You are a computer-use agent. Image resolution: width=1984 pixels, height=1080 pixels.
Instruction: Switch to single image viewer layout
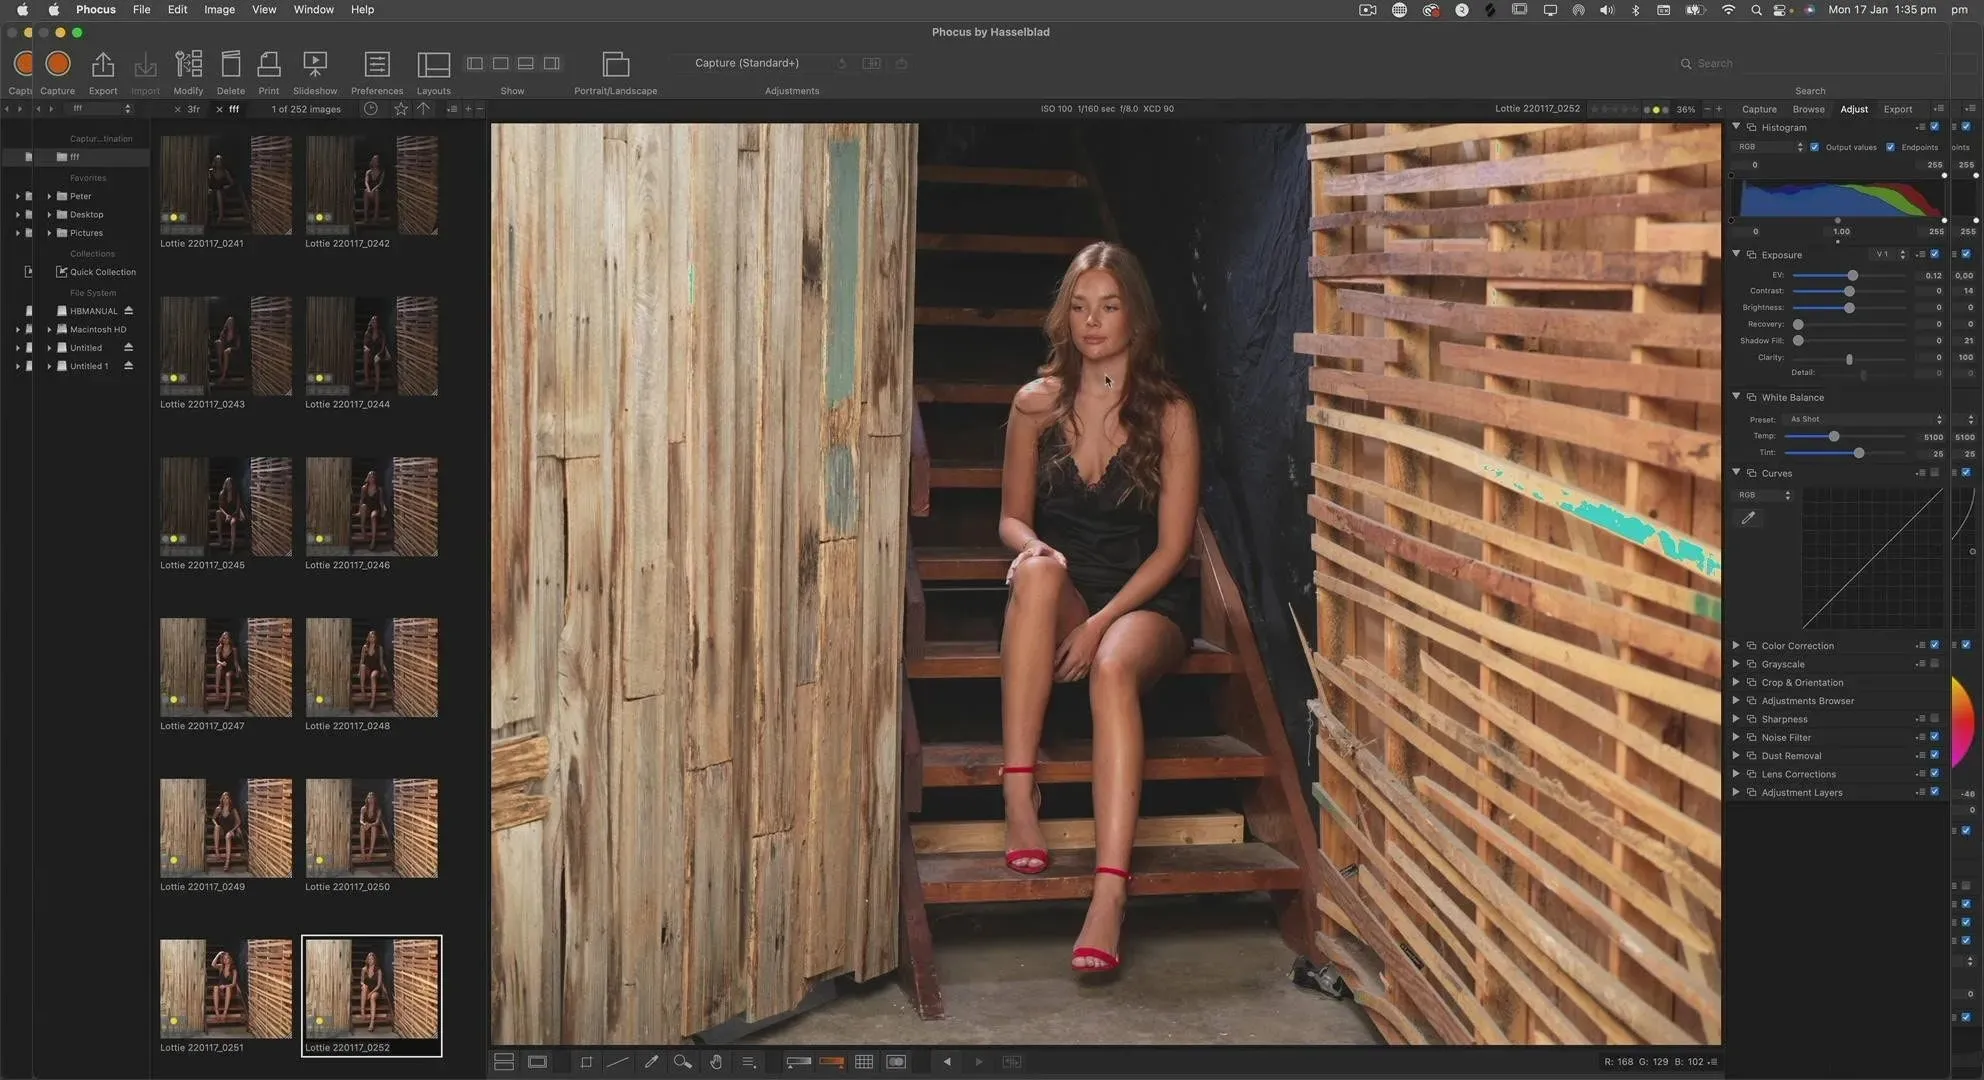537,1062
